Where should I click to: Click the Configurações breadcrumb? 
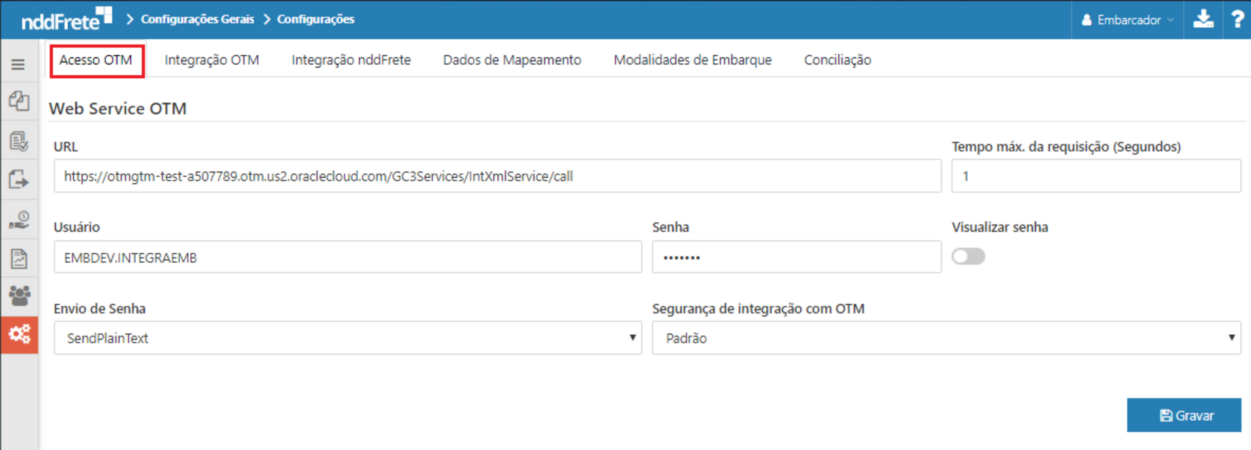coord(315,19)
